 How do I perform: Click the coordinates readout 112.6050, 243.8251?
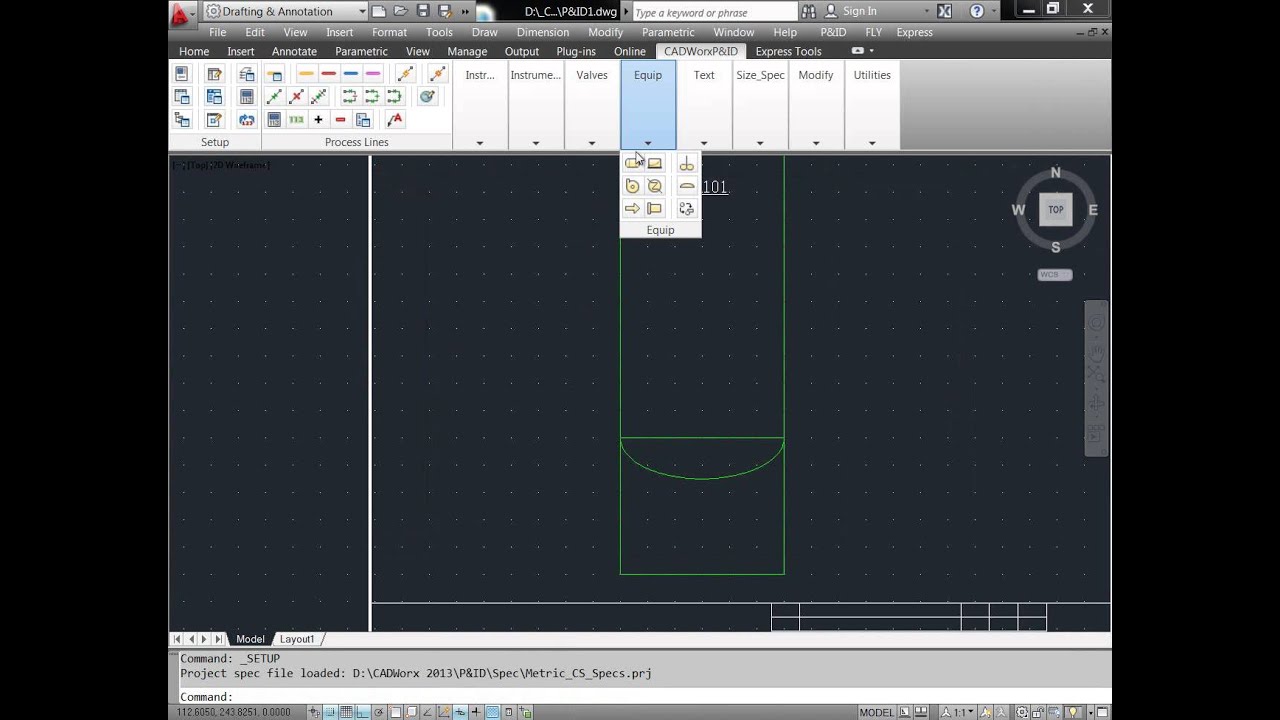tap(234, 712)
